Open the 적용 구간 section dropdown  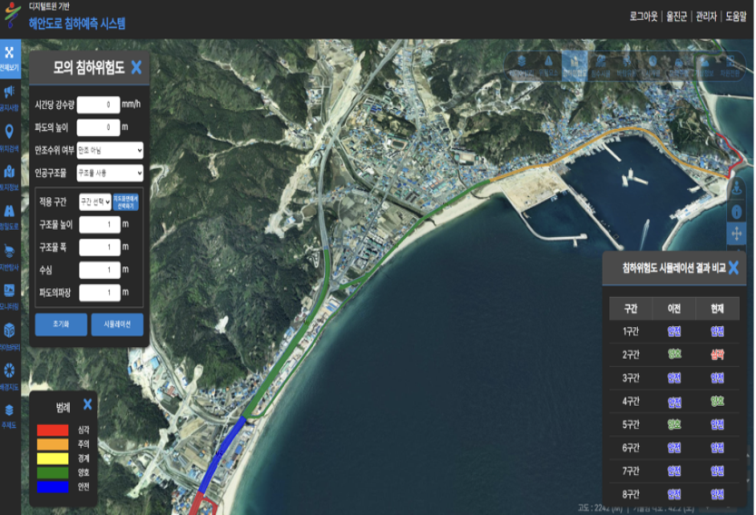[x=94, y=202]
